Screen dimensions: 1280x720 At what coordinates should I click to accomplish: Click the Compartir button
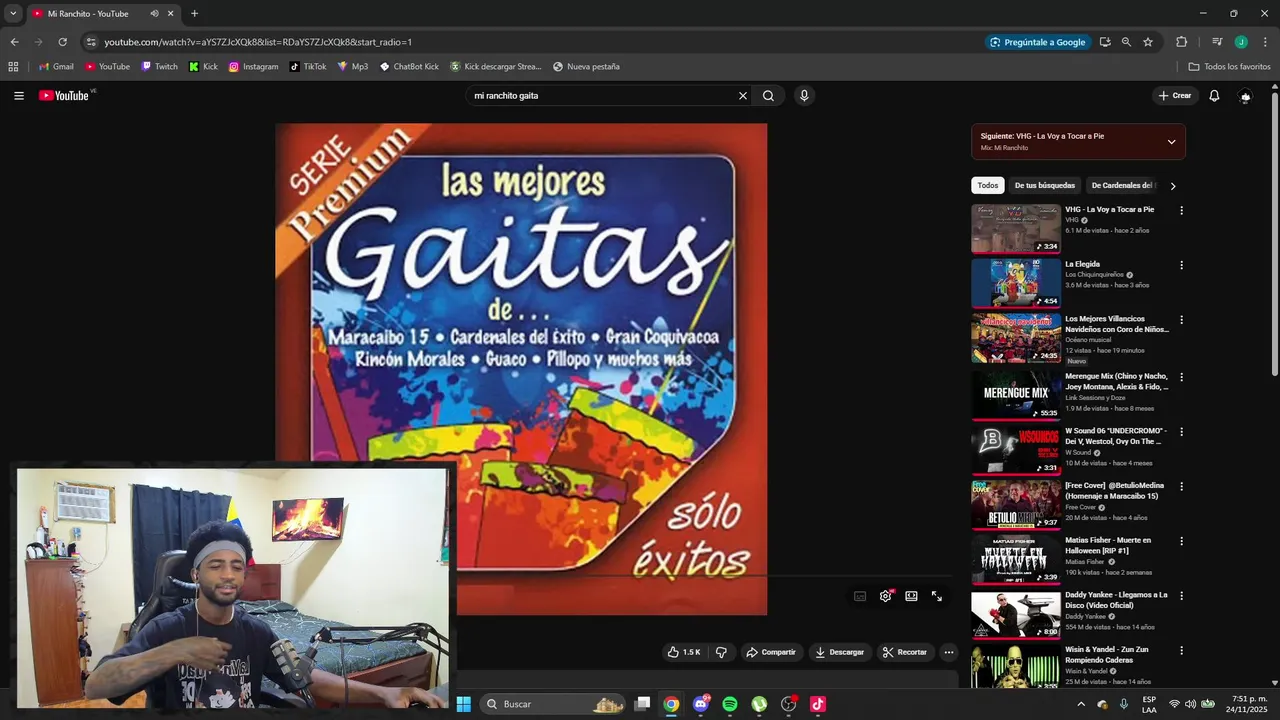[770, 652]
